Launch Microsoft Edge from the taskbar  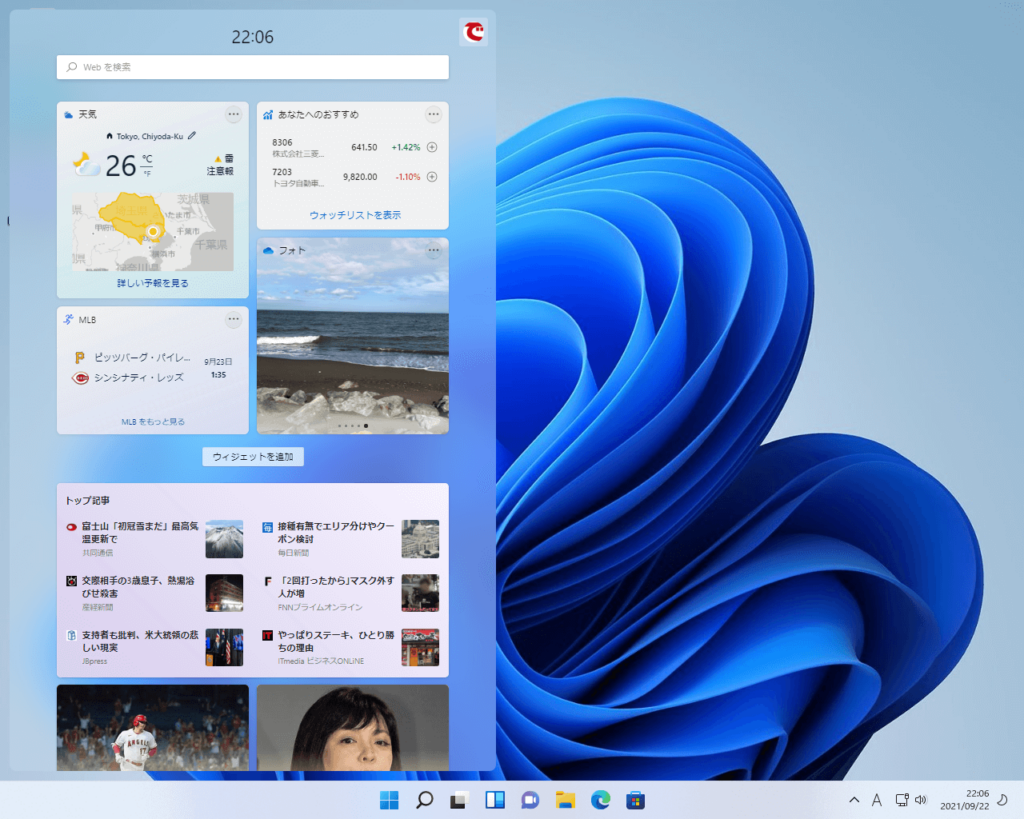tap(600, 799)
